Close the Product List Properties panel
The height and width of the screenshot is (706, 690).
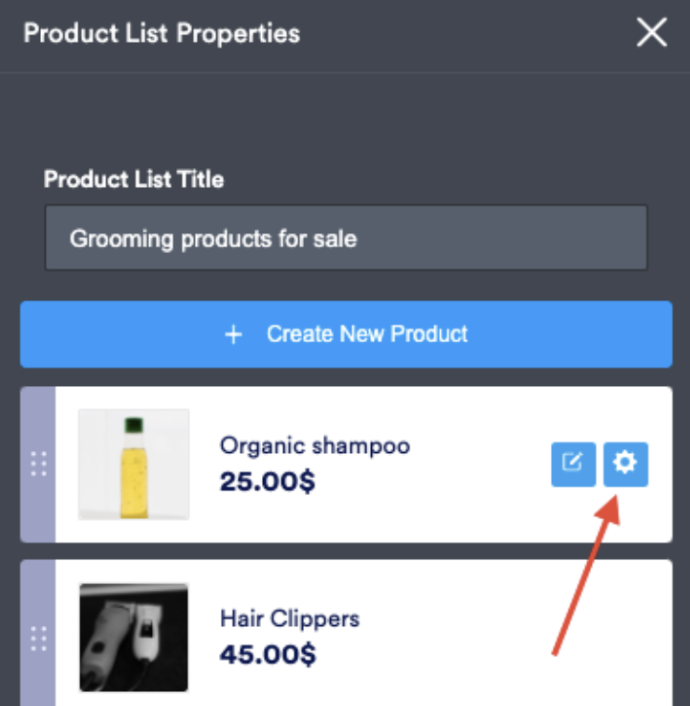coord(652,33)
